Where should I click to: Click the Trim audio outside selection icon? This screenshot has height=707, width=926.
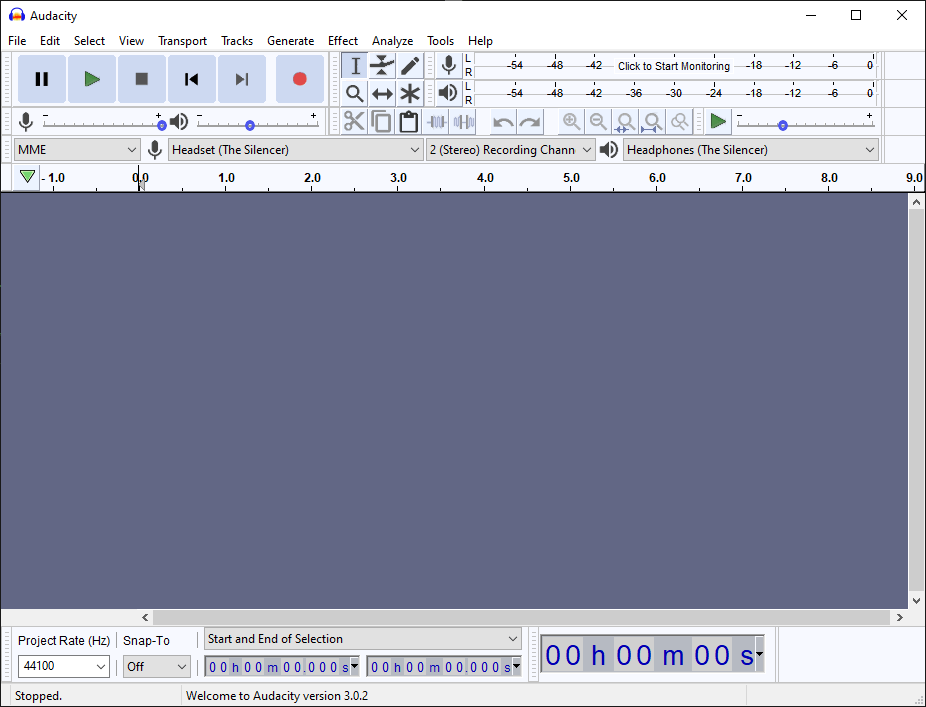click(x=436, y=122)
